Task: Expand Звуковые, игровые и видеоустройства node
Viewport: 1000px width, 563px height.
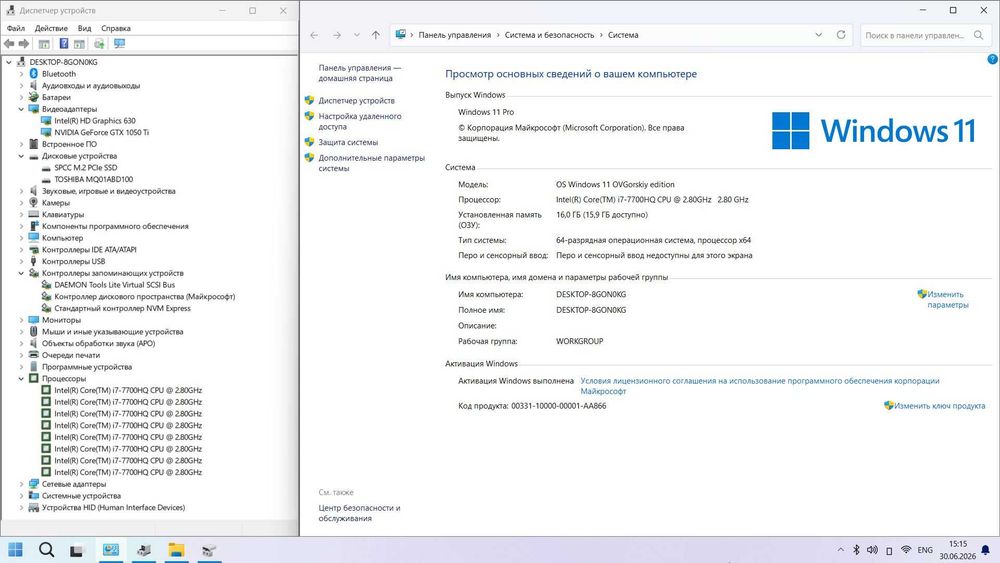Action: point(21,191)
